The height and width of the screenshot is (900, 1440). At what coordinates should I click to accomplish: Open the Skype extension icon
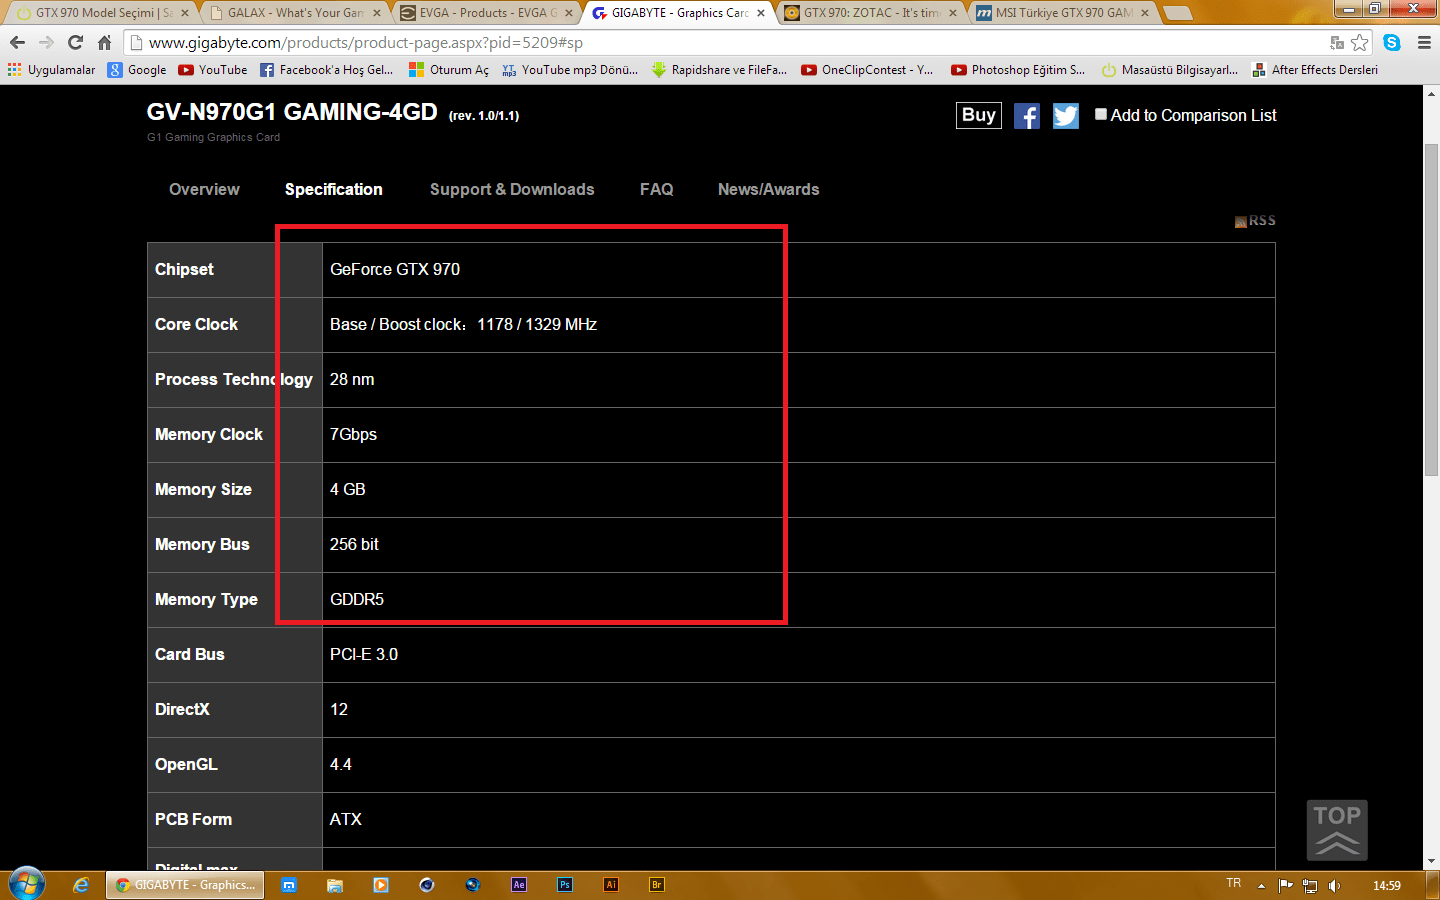[x=1392, y=42]
